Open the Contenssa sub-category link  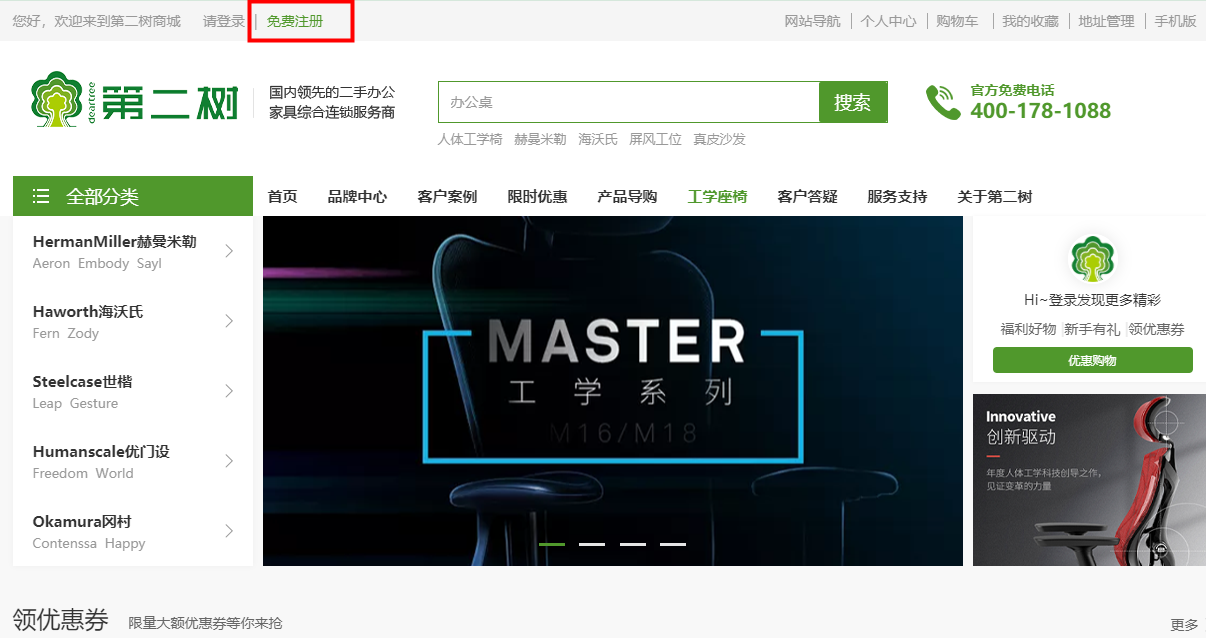pyautogui.click(x=65, y=544)
